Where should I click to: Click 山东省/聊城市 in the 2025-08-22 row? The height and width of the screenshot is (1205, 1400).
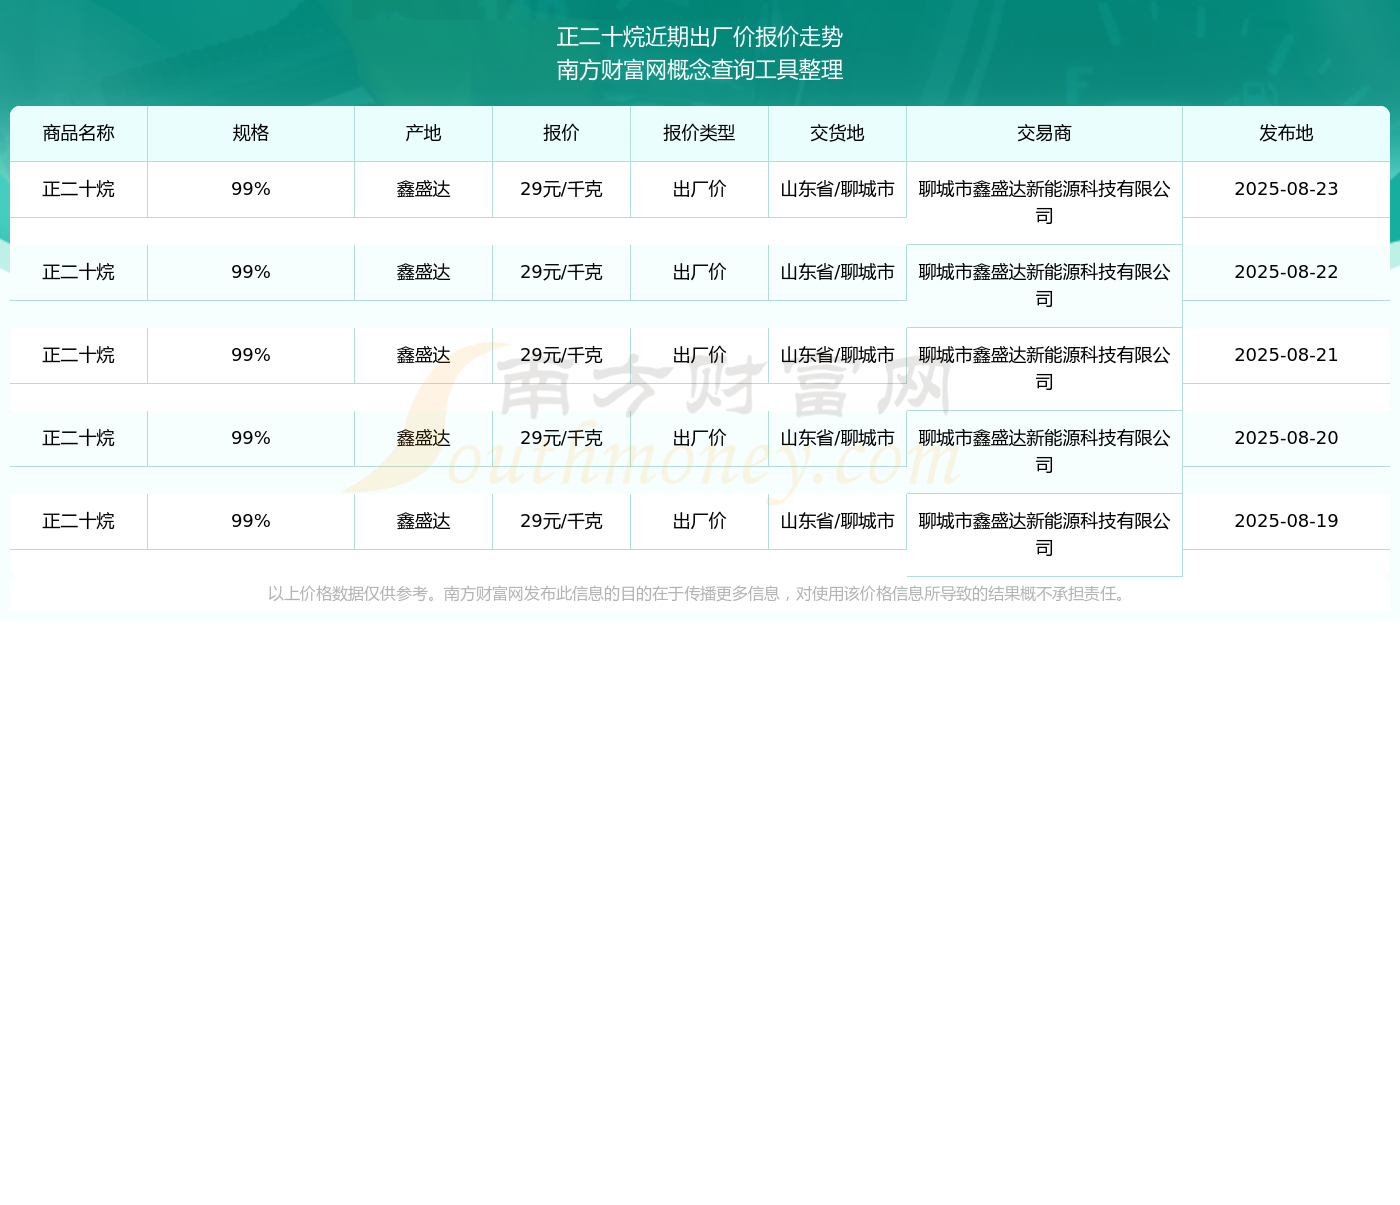837,272
